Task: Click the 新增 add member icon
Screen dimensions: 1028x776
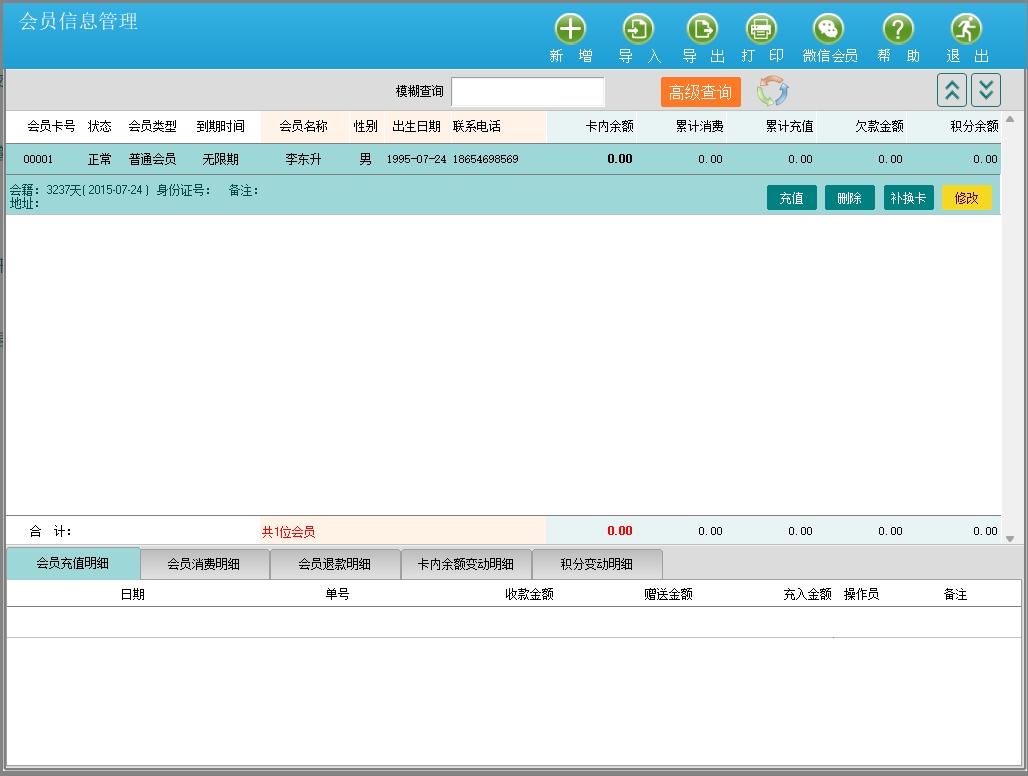Action: point(570,30)
